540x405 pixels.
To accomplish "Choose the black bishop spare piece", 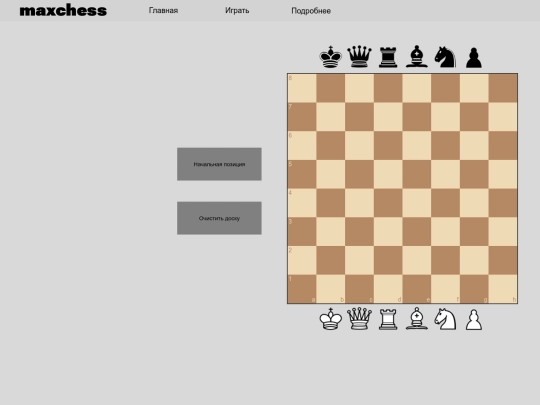I will click(x=417, y=57).
